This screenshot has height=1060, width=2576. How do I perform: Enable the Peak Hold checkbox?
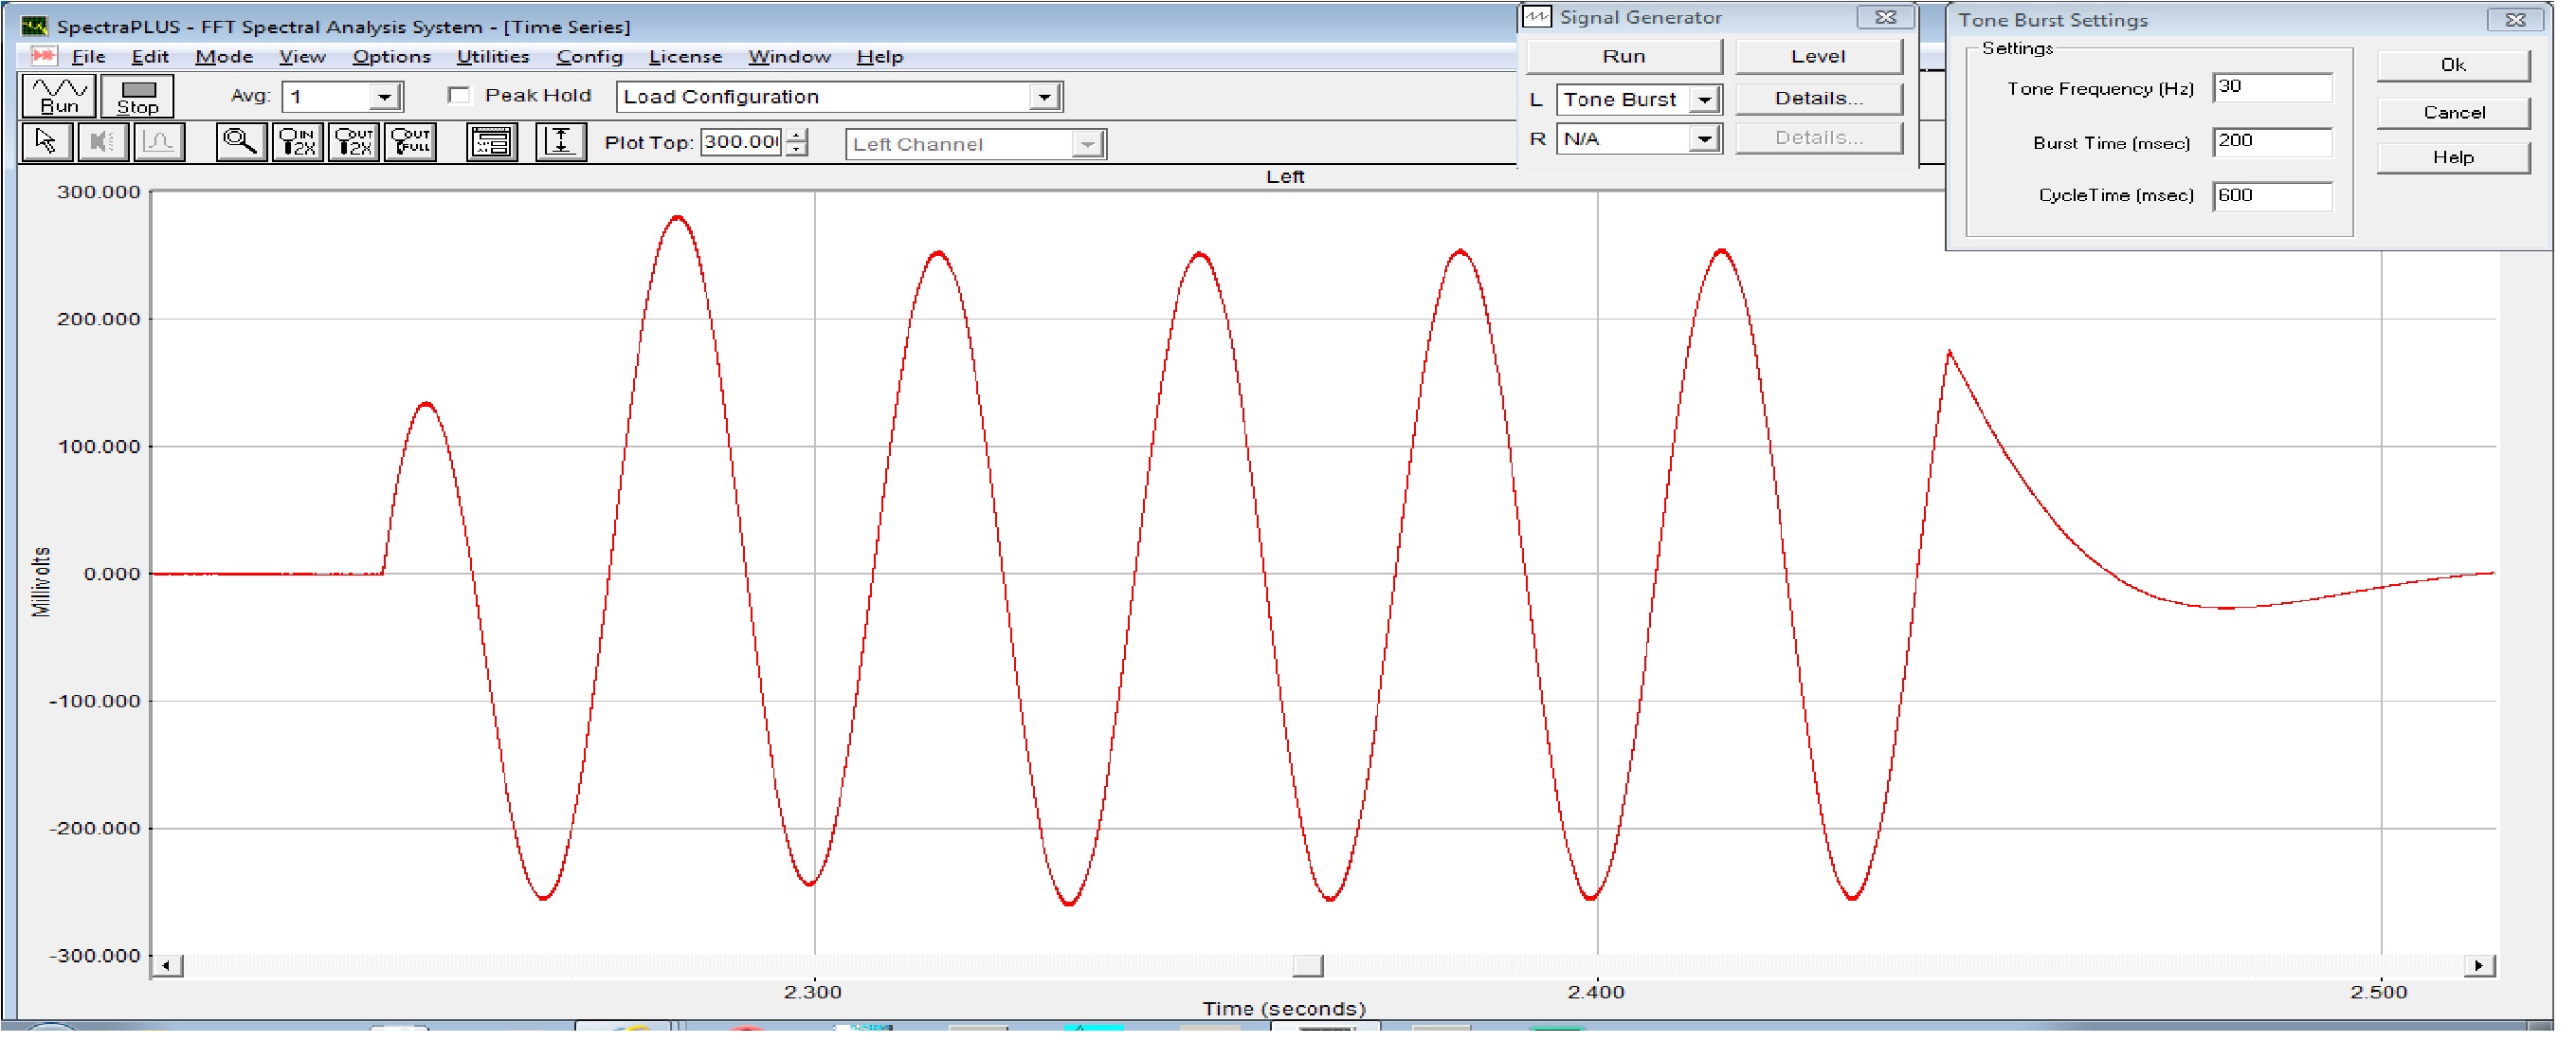tap(459, 96)
